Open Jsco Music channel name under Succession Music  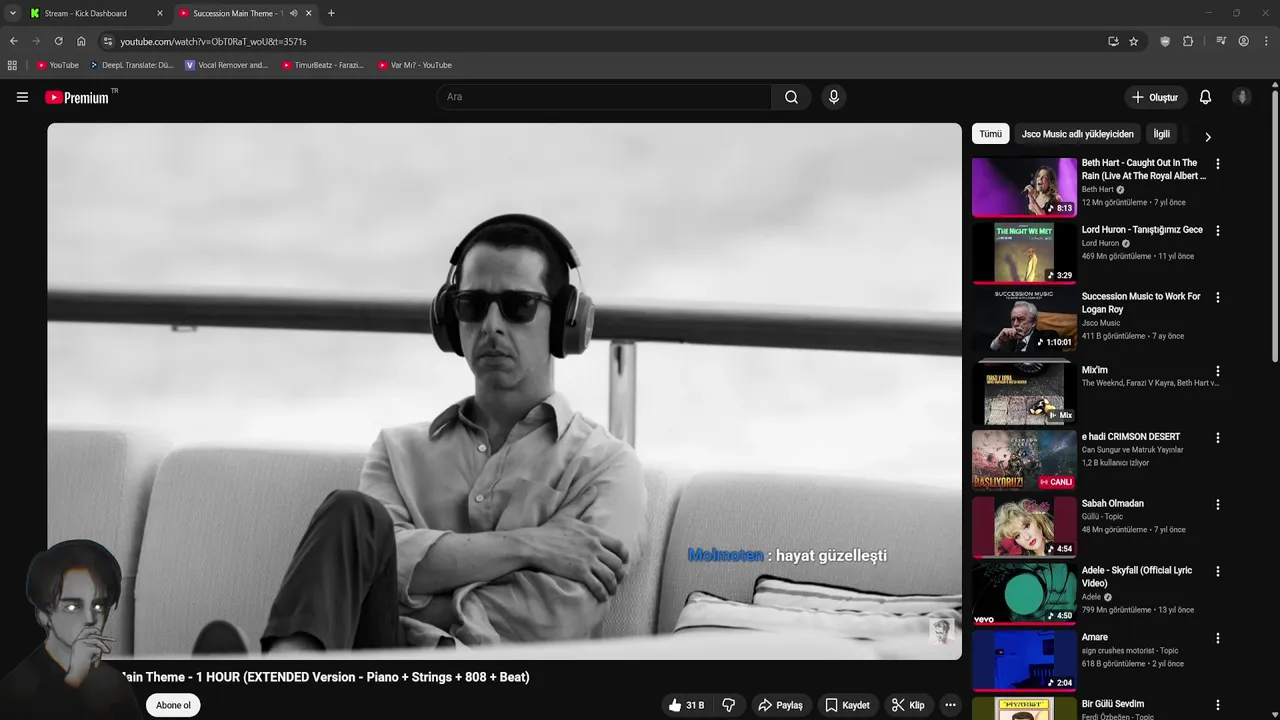[1101, 323]
